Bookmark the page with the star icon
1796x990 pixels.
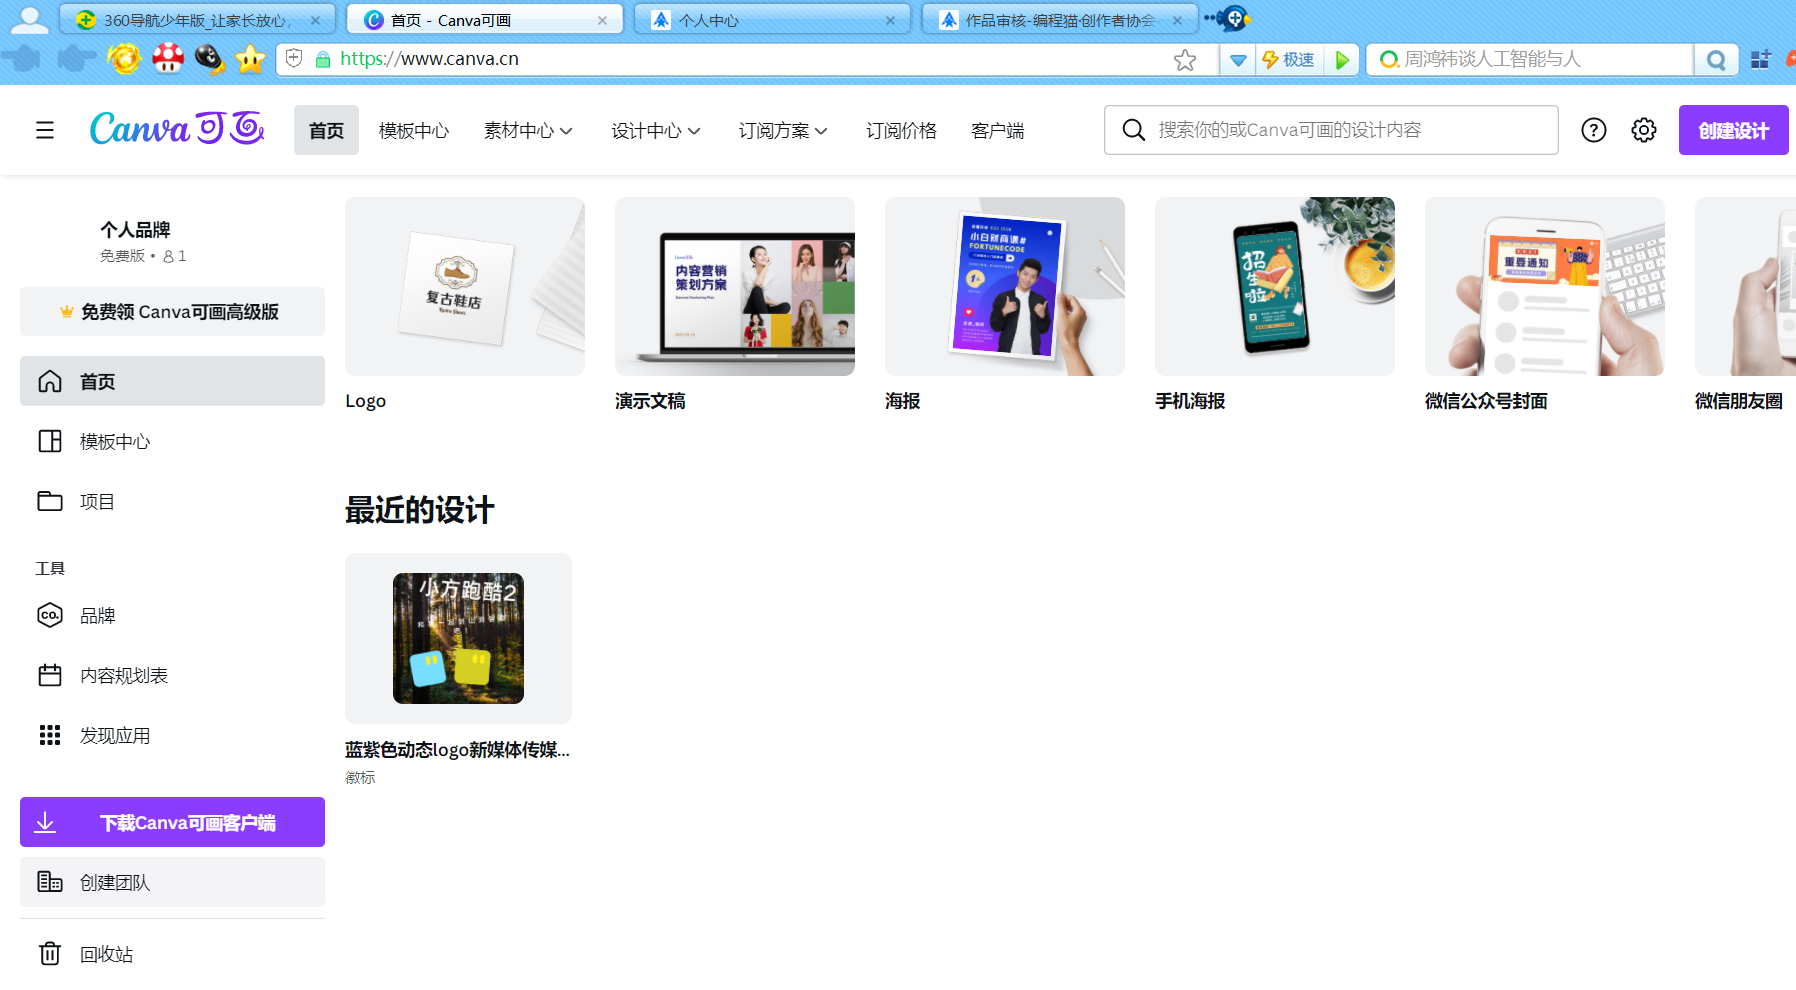pos(1185,60)
